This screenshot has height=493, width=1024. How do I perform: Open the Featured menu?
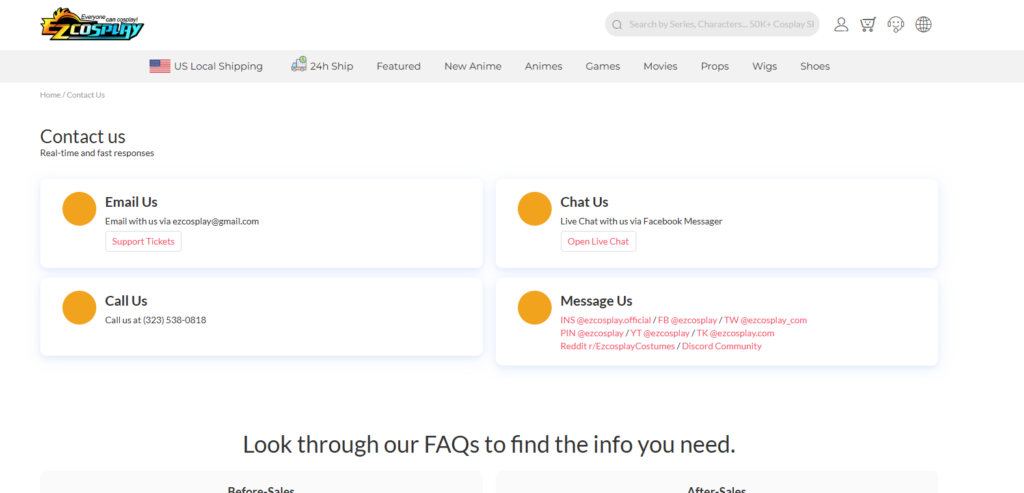[398, 66]
